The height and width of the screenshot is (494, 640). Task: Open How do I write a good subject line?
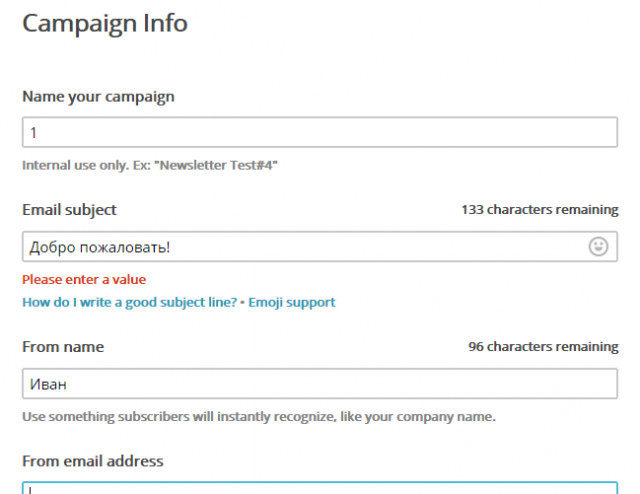click(129, 302)
